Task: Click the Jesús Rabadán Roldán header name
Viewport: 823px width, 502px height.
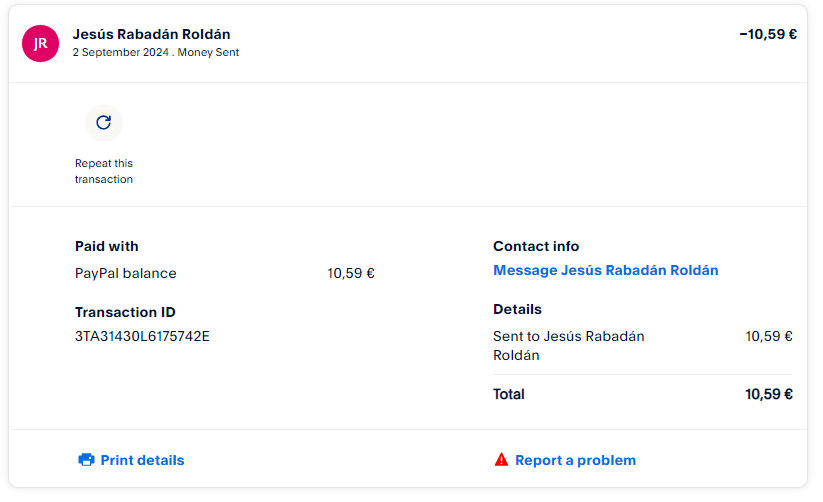Action: point(151,34)
